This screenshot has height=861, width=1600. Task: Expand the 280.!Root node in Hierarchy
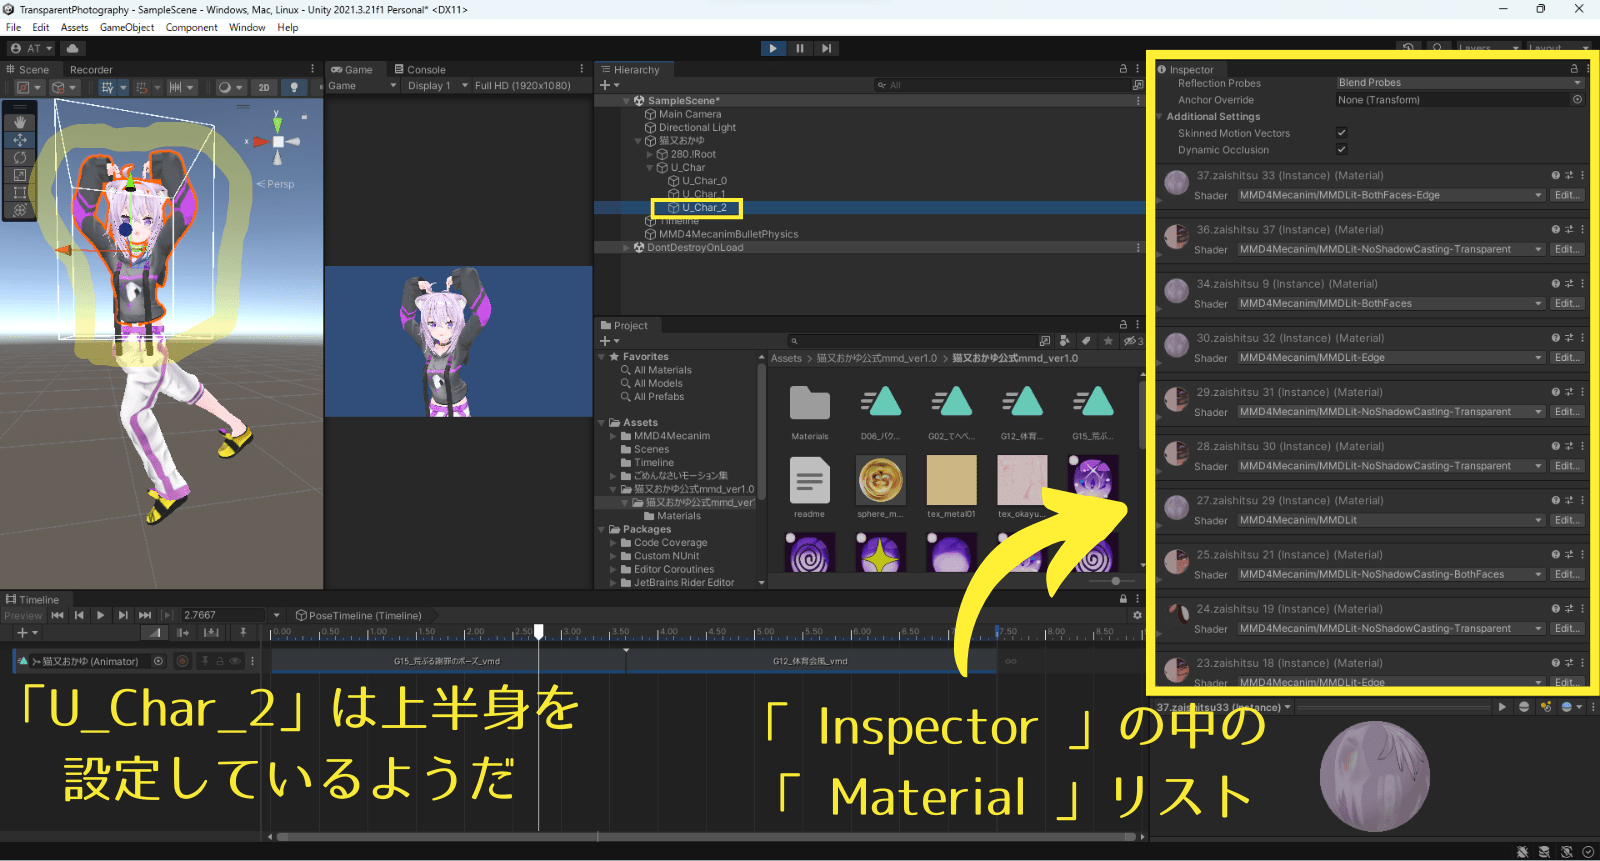[650, 154]
